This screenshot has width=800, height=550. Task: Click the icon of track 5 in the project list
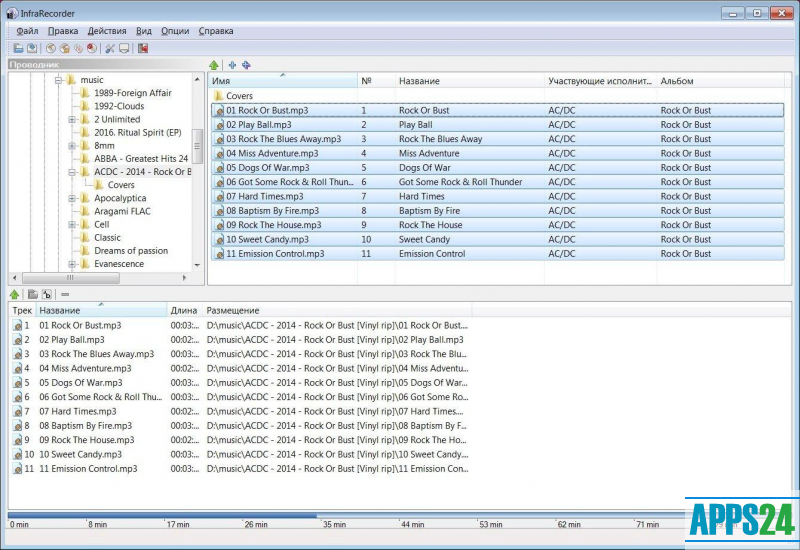click(18, 383)
